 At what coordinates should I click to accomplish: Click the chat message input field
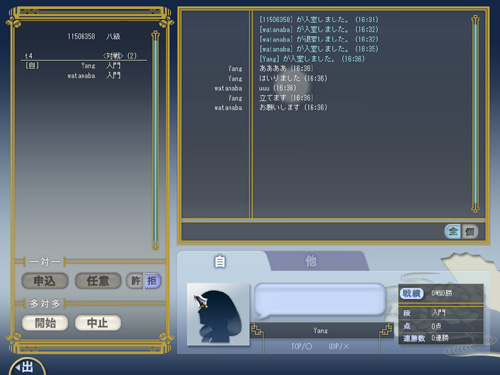(312, 231)
